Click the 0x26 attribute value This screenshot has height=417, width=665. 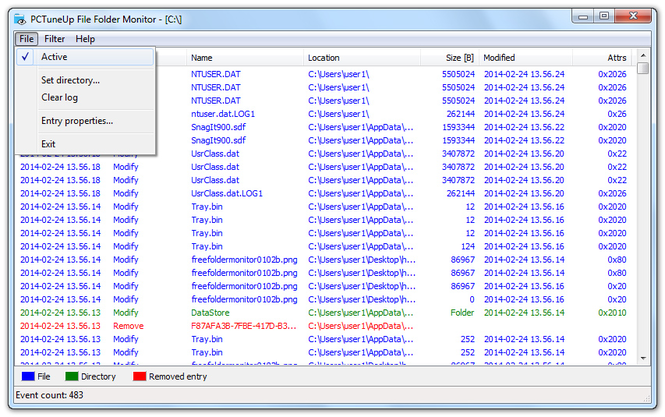617,114
